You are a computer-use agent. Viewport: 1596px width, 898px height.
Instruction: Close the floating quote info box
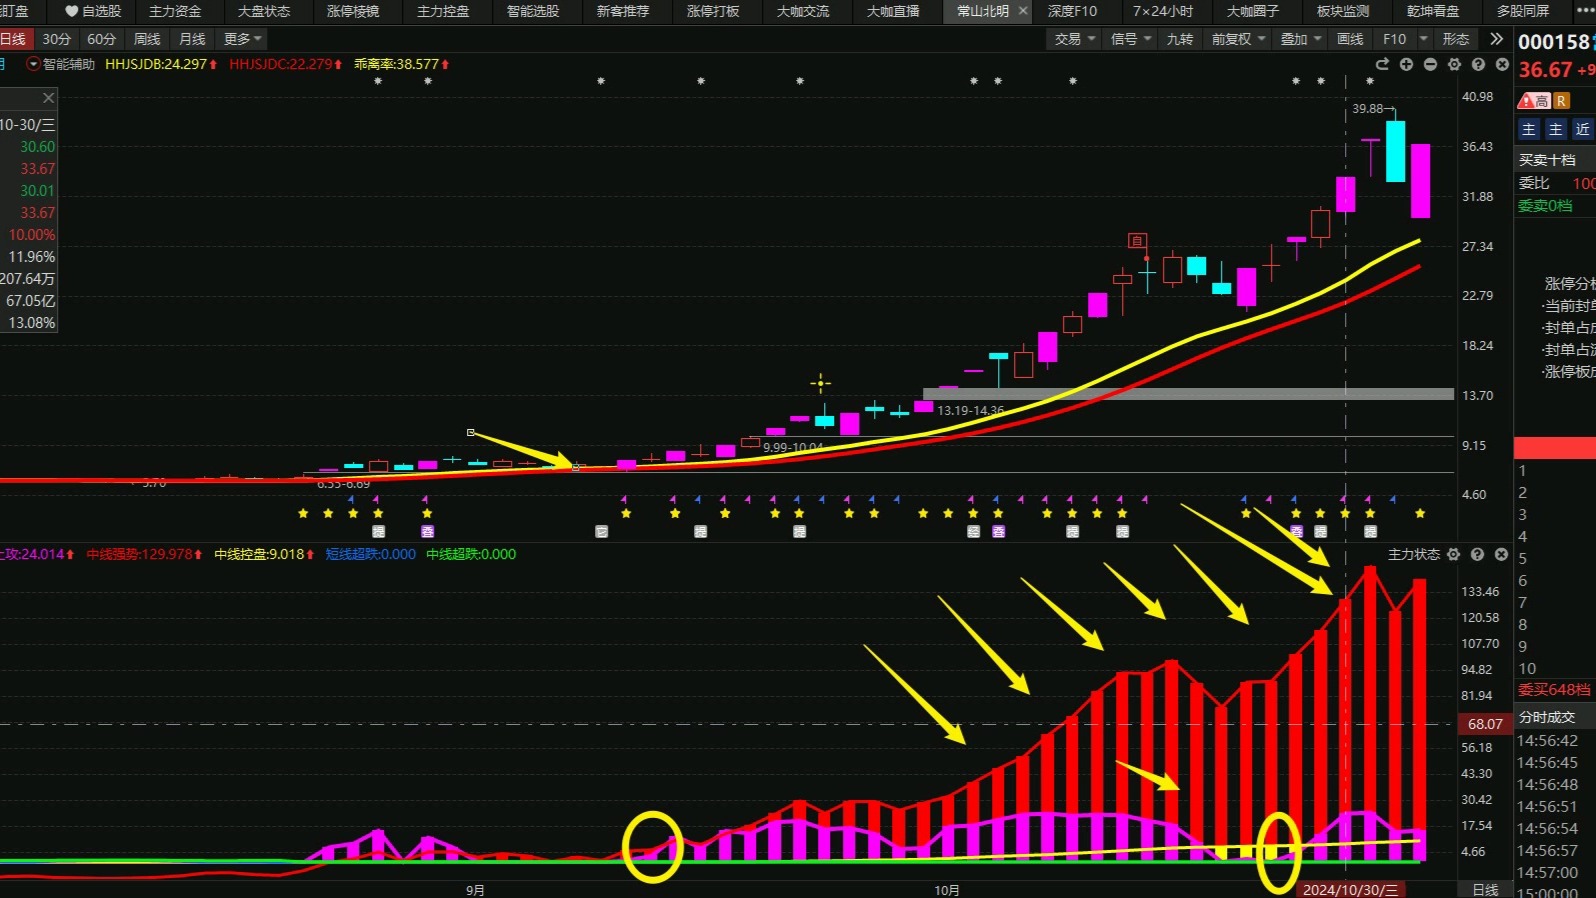coord(48,98)
